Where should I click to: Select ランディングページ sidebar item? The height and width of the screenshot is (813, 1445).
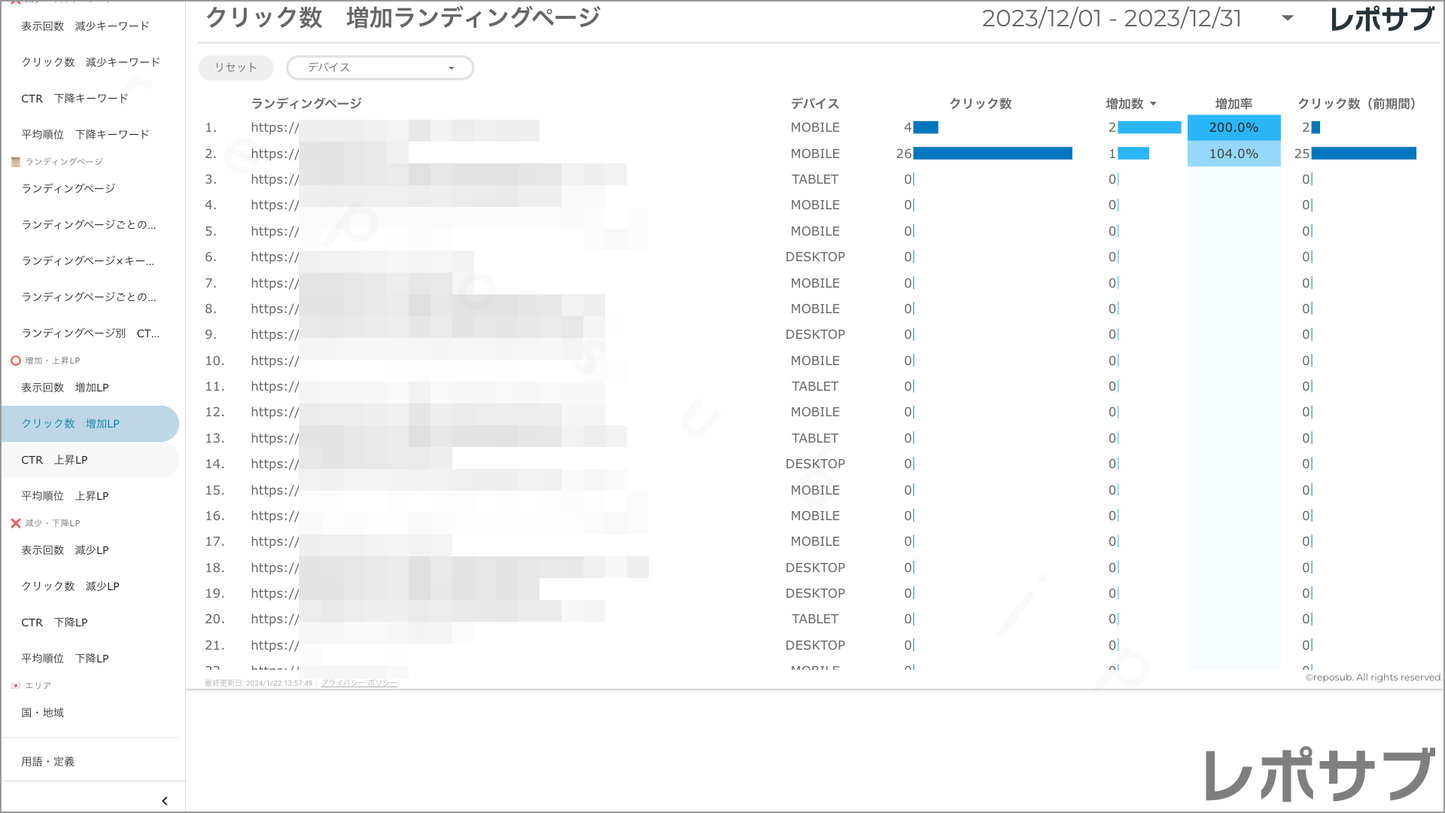(x=68, y=189)
